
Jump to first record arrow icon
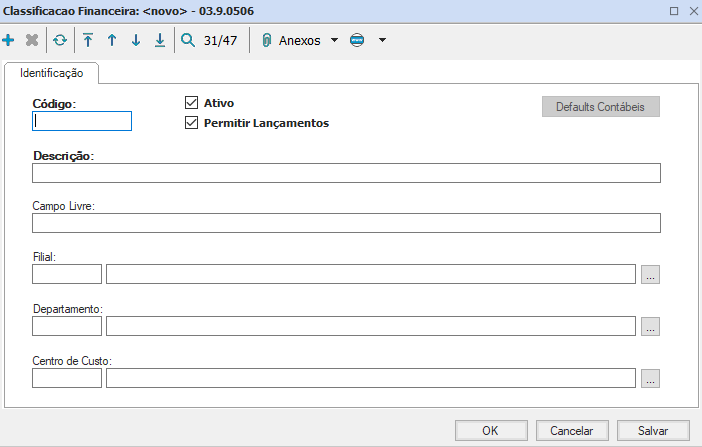click(88, 41)
